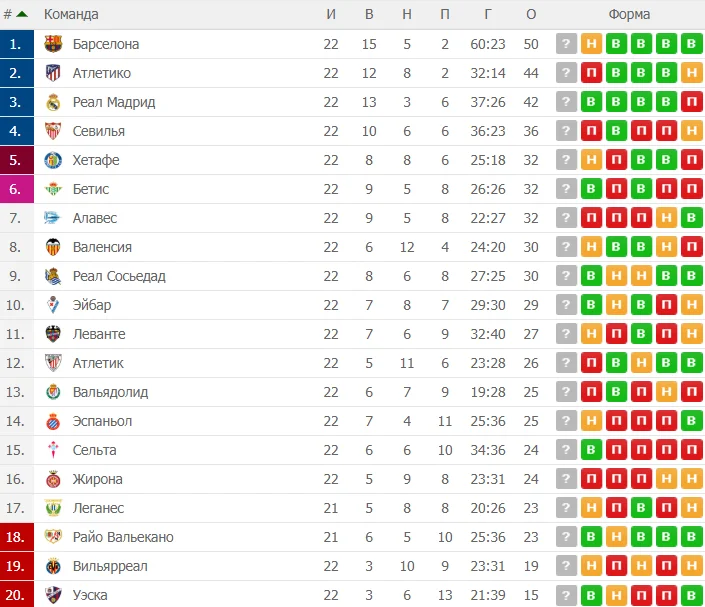The image size is (705, 607).
Task: Click the Getafe club crest icon
Action: click(53, 160)
